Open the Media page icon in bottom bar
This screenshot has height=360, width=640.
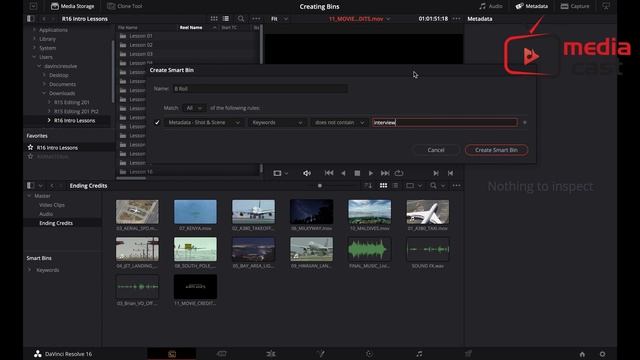(x=172, y=354)
